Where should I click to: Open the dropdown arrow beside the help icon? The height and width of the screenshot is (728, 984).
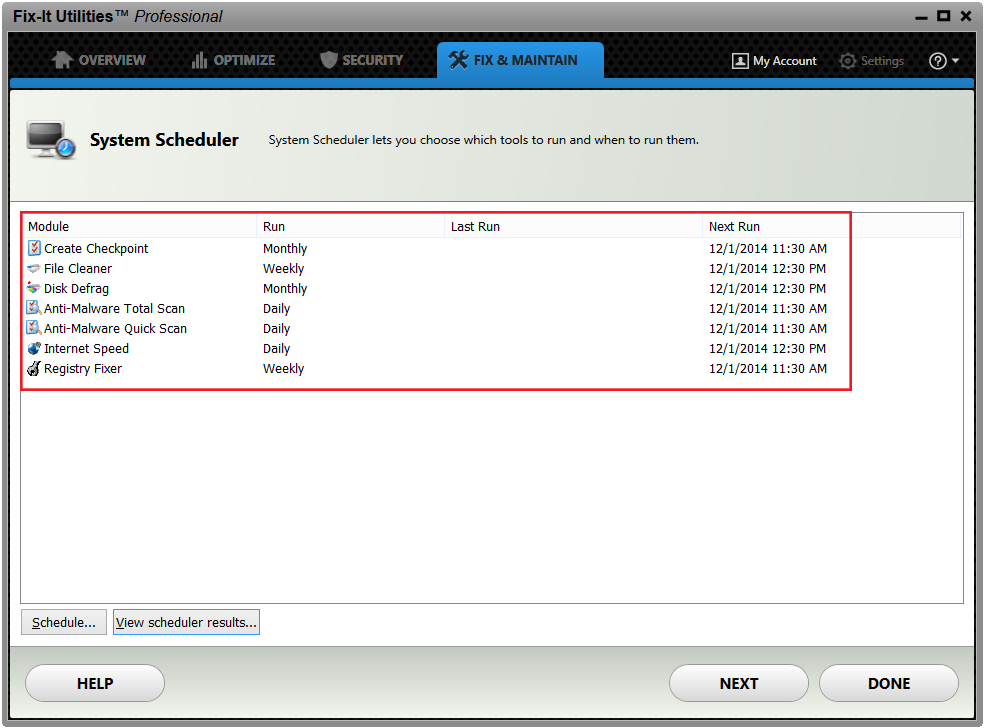(957, 60)
